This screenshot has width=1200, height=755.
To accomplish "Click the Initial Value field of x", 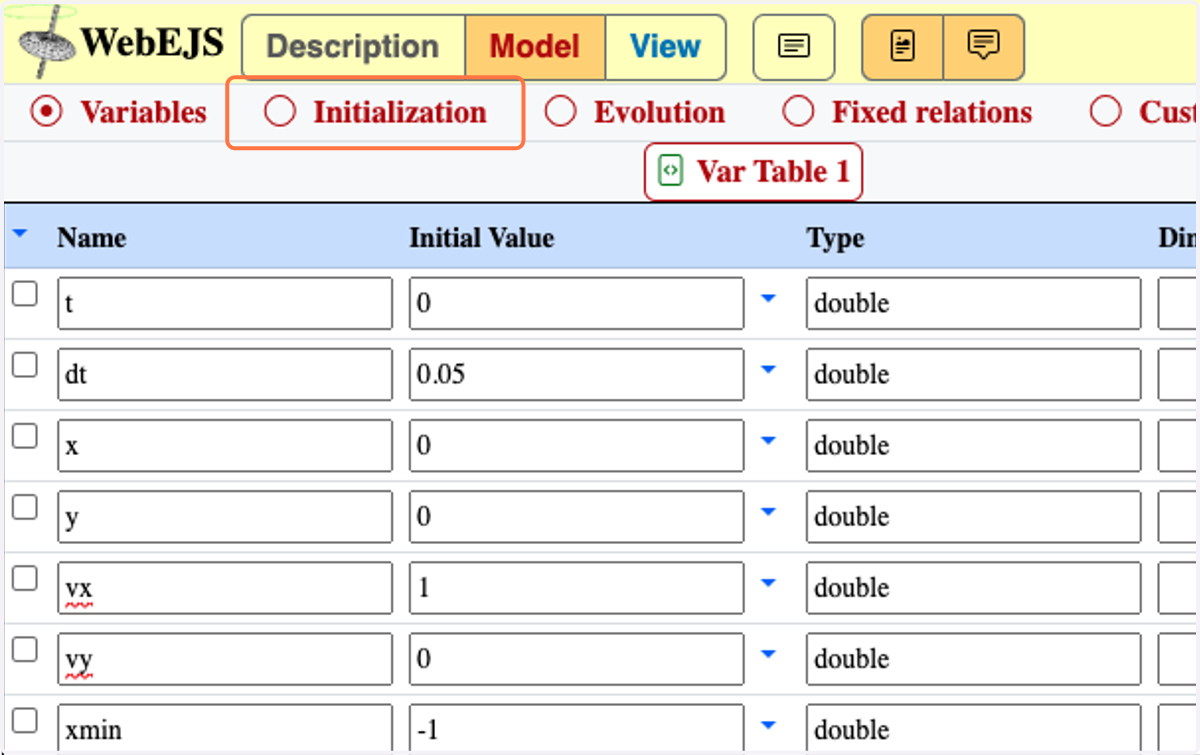I will point(577,445).
